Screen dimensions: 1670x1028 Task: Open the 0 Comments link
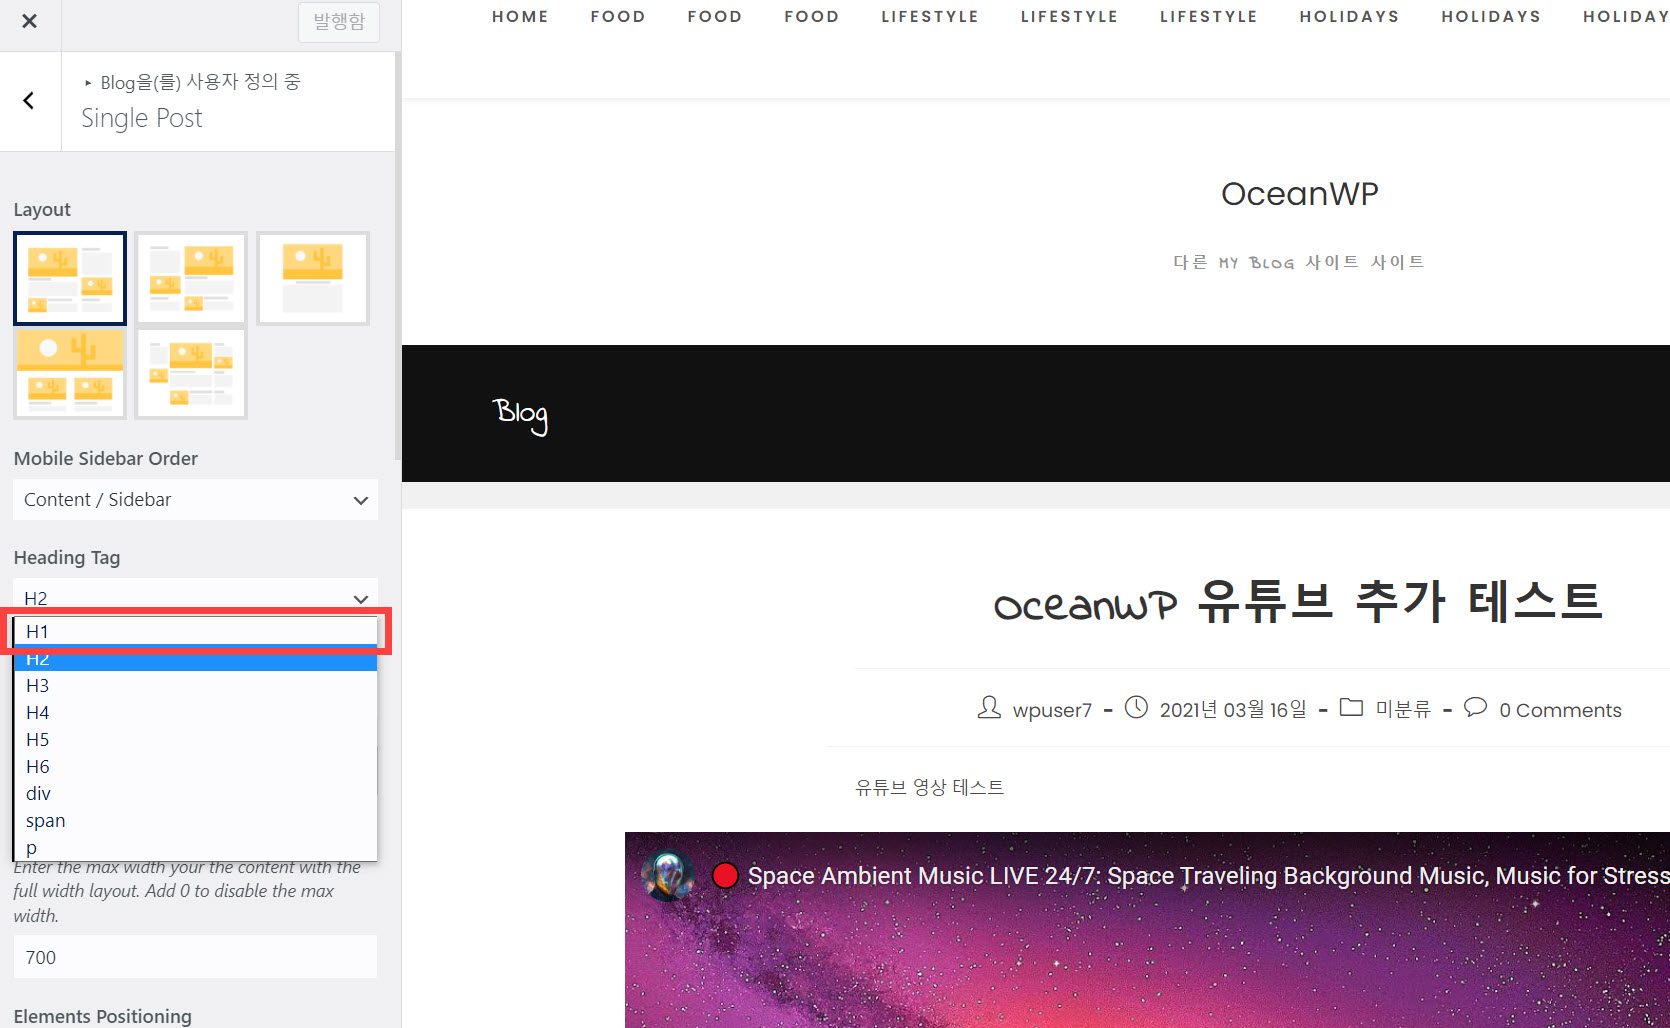tap(1559, 709)
